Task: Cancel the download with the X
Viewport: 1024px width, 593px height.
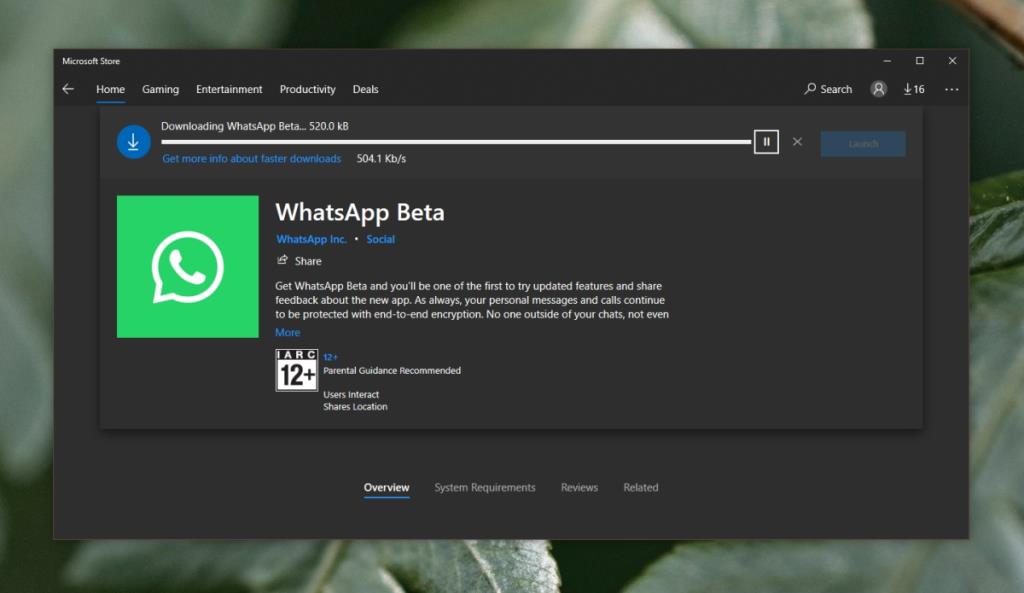Action: point(797,142)
